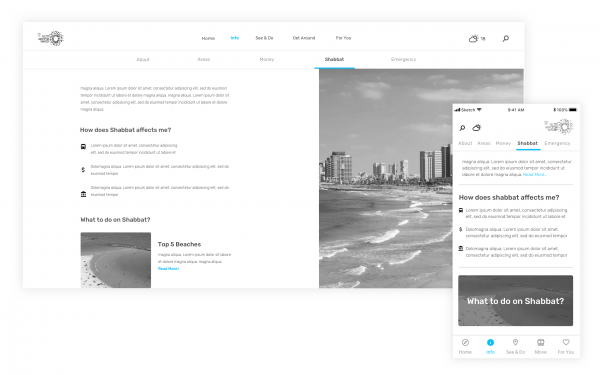Open Get Around in top navigation
Image resolution: width=600 pixels, height=375 pixels.
tap(304, 38)
